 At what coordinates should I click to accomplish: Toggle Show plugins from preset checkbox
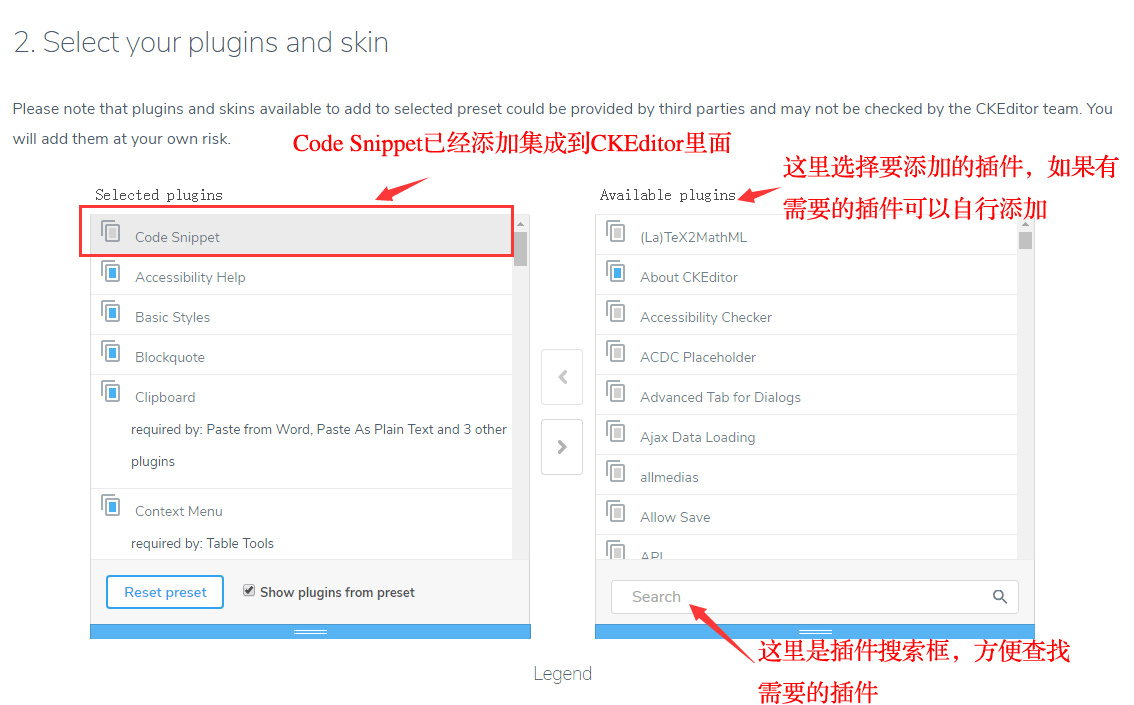pos(249,591)
